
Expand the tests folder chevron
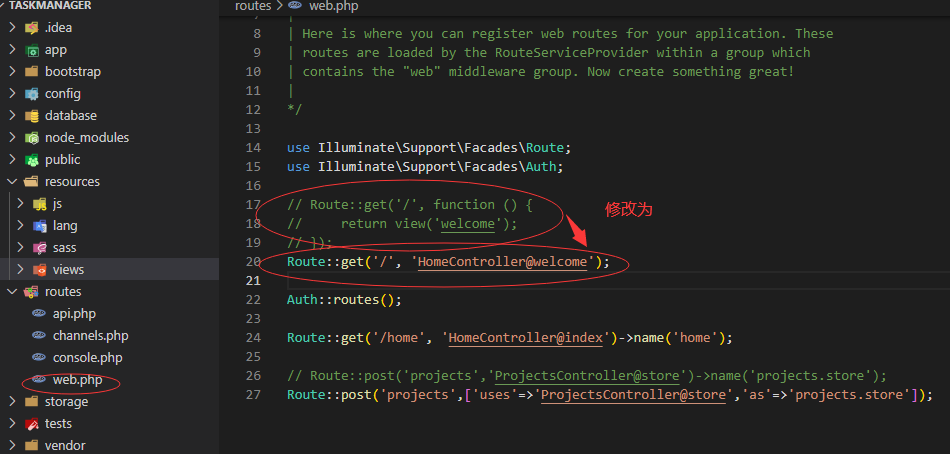tap(12, 424)
